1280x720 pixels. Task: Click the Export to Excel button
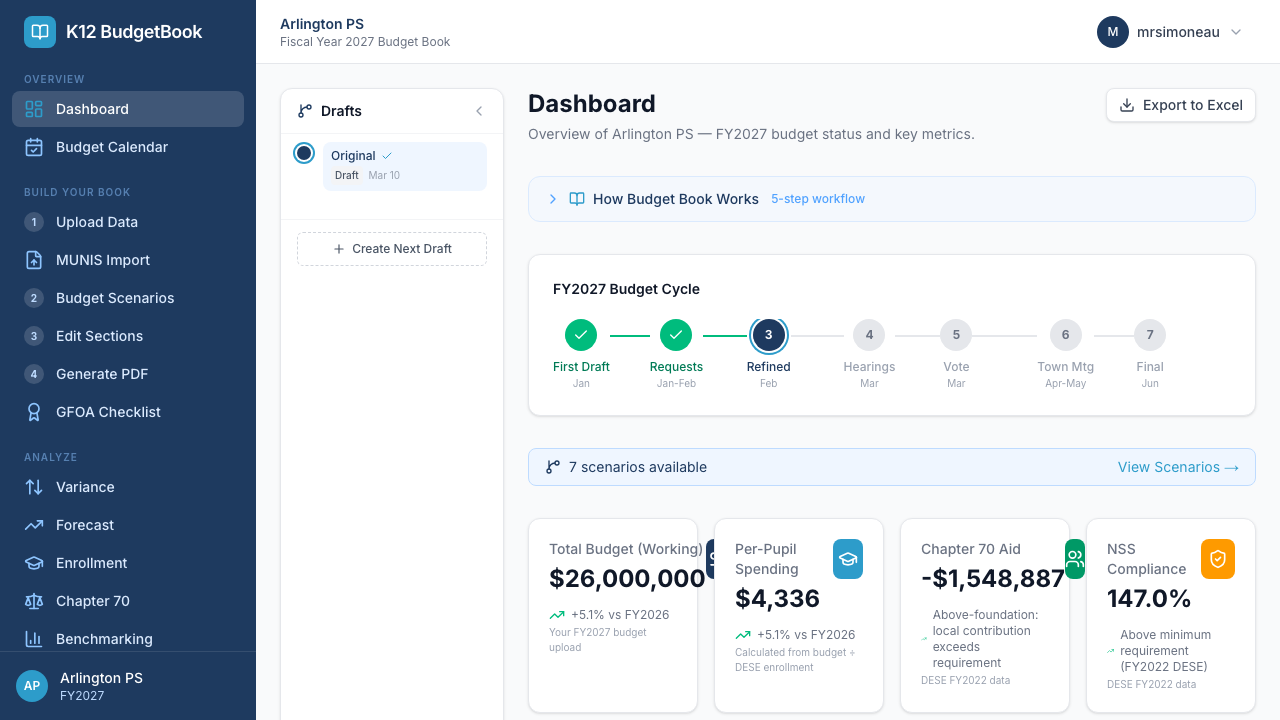[1180, 105]
